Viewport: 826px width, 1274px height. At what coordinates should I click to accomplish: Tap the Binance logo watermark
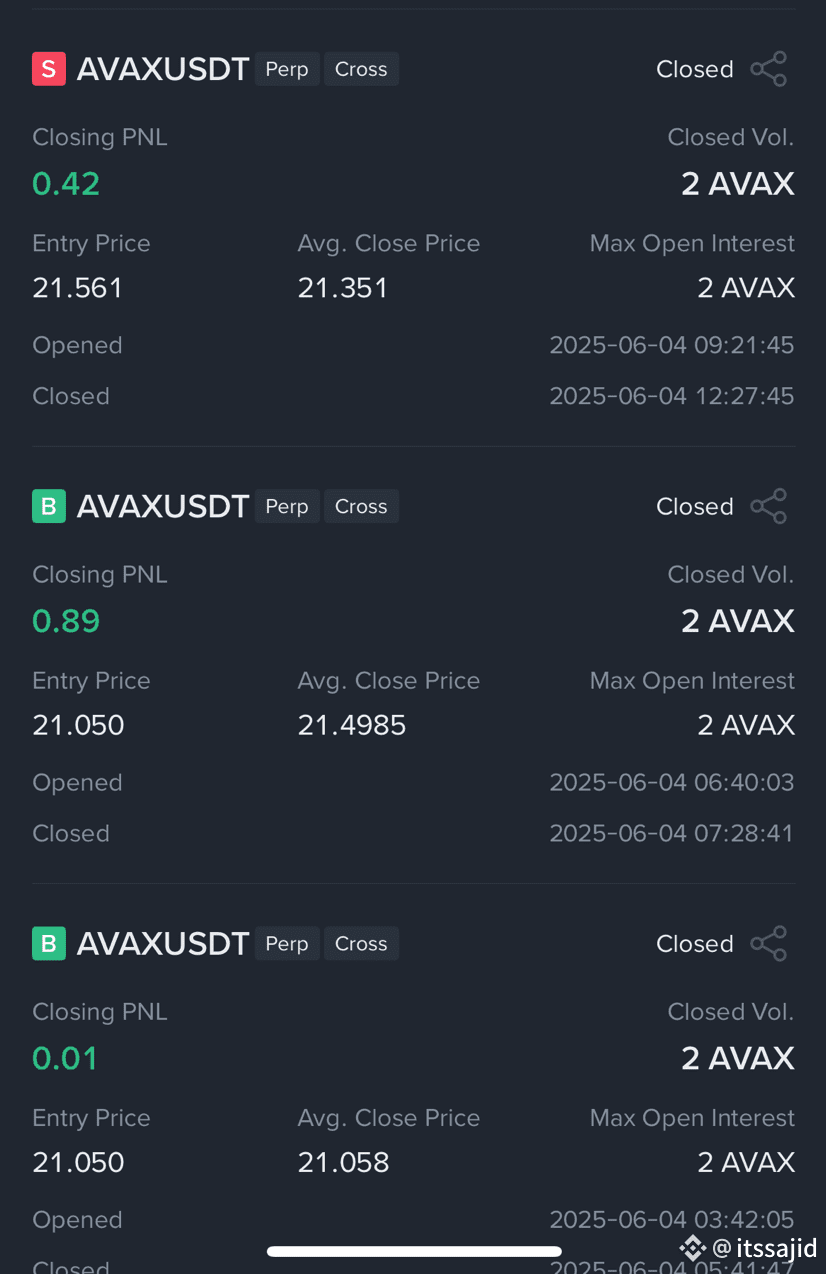point(693,1248)
